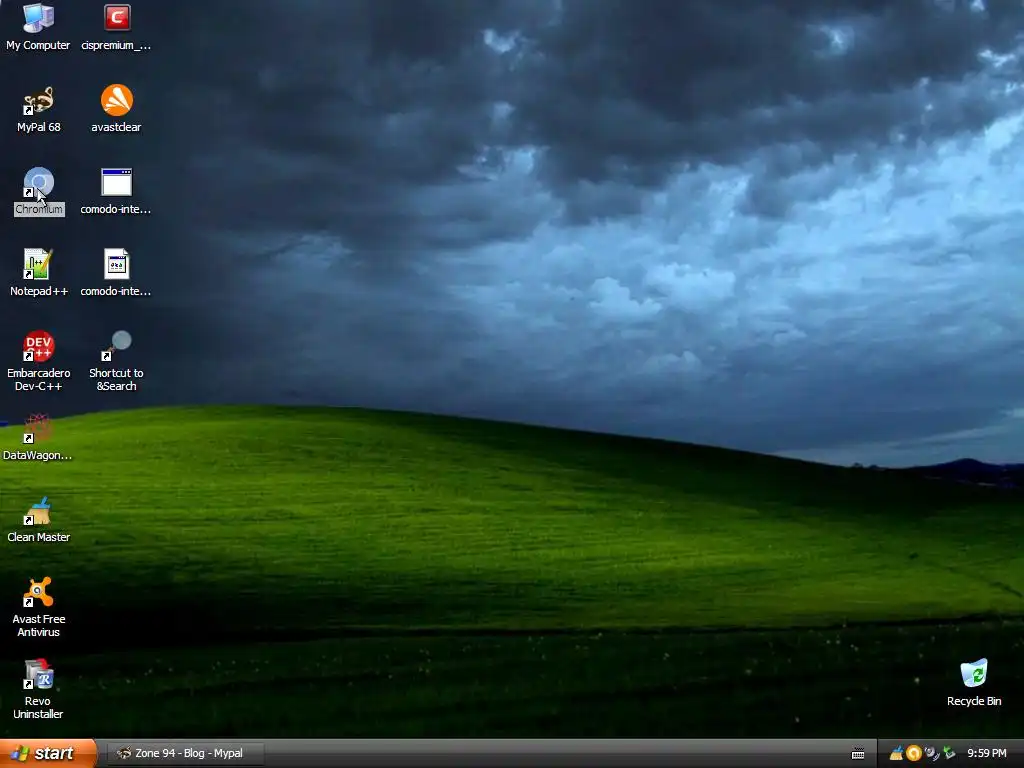Click the on-screen keyboard icon in taskbar
The width and height of the screenshot is (1024, 768).
click(858, 754)
